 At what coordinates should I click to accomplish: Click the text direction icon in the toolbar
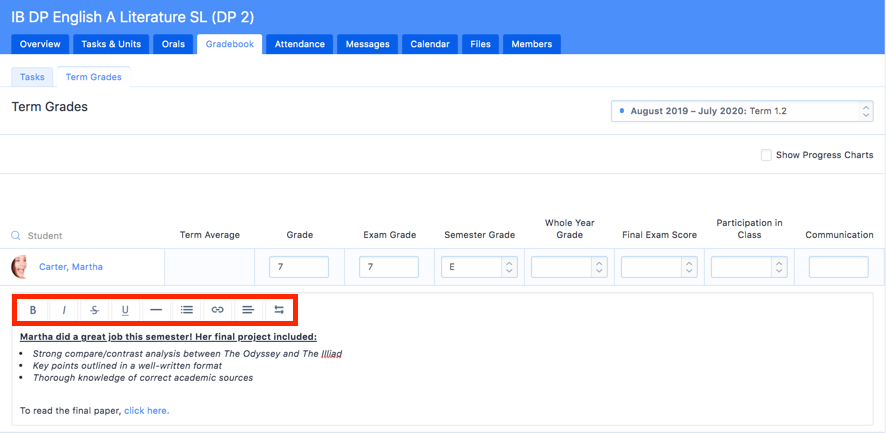[279, 310]
